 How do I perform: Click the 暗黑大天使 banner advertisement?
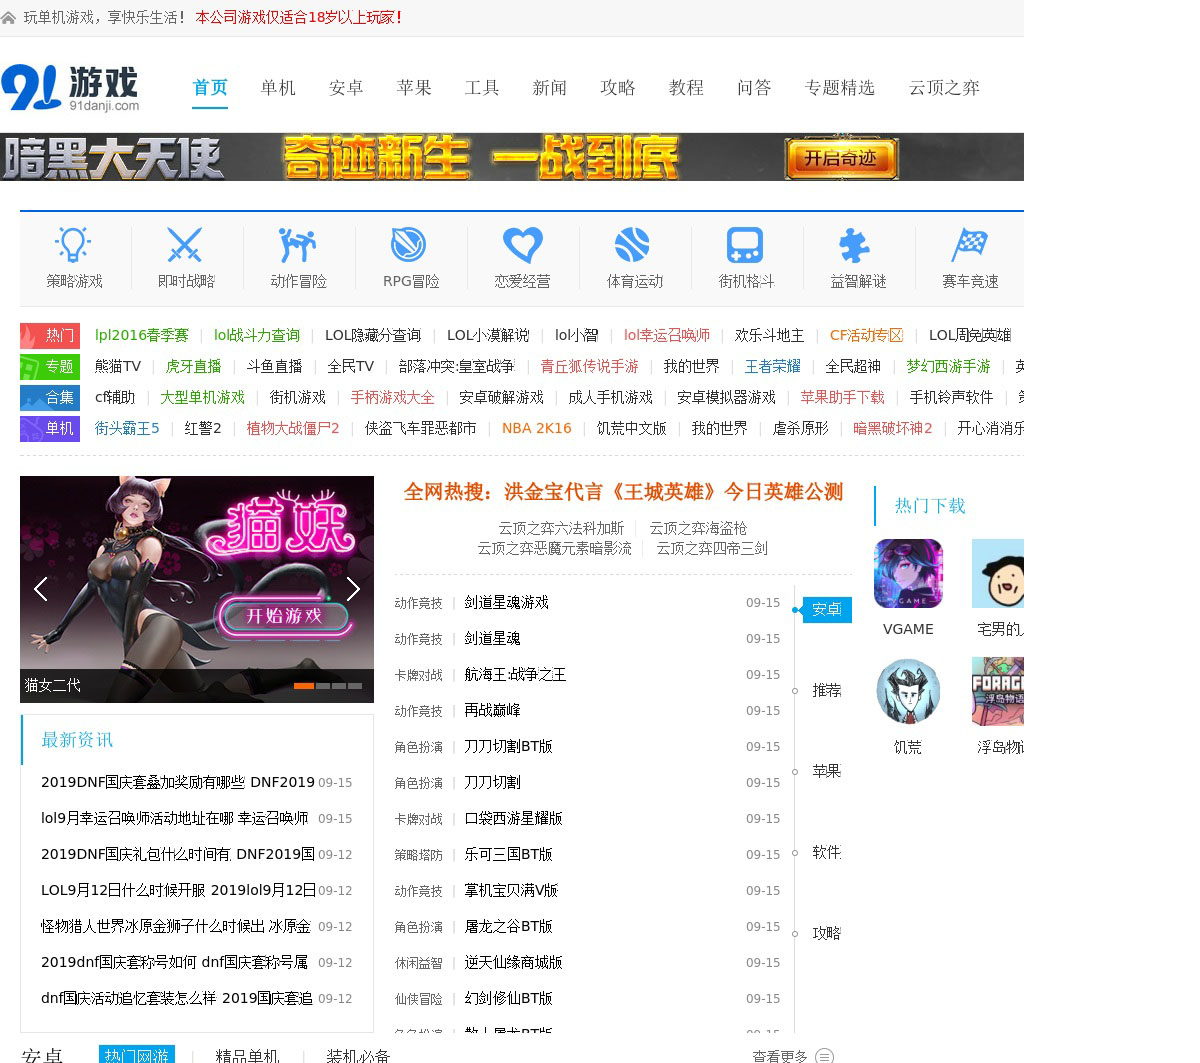tap(512, 157)
